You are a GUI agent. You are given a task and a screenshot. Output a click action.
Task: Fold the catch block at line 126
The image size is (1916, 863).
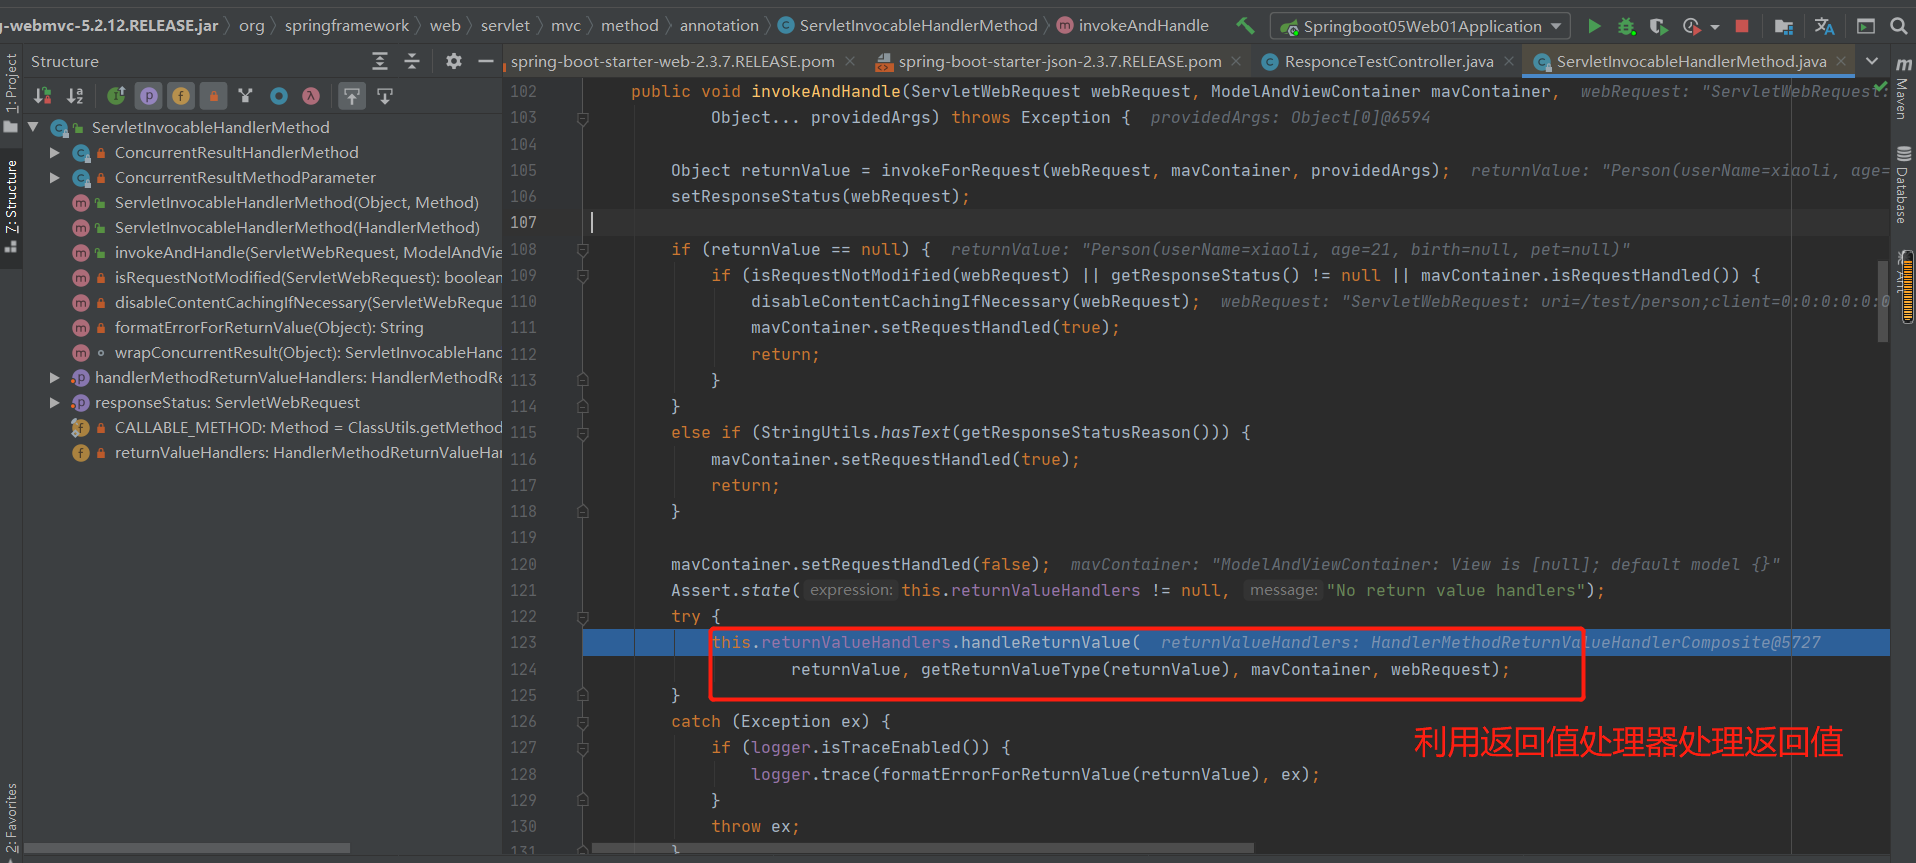point(583,722)
